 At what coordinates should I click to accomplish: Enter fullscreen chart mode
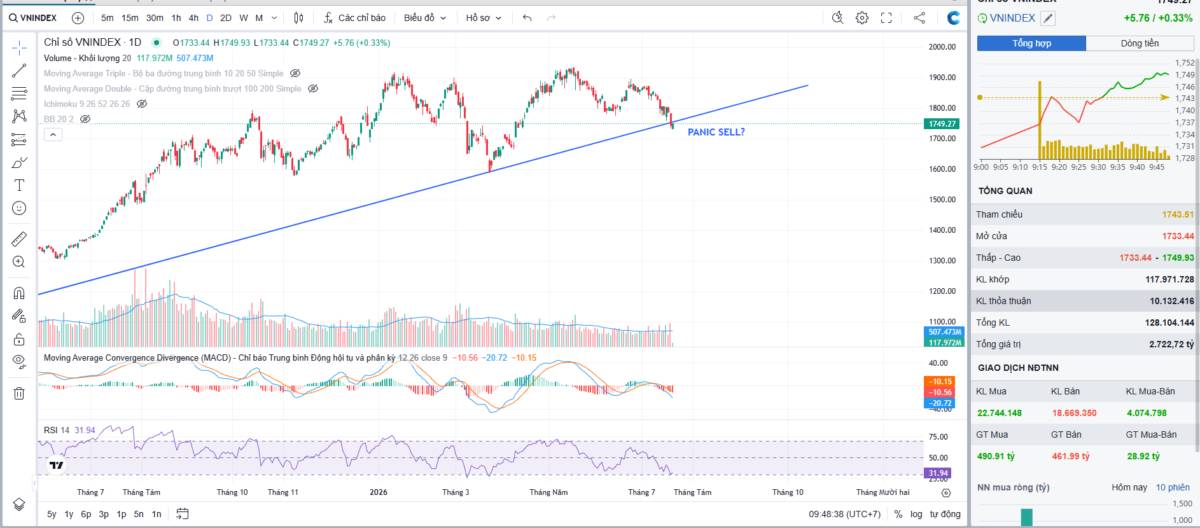tap(886, 17)
